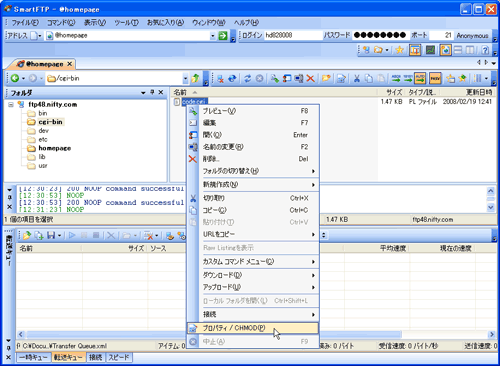Click the disconnect icon in the remote browser toolbar
This screenshot has width=500, height=366.
pyautogui.click(x=220, y=79)
